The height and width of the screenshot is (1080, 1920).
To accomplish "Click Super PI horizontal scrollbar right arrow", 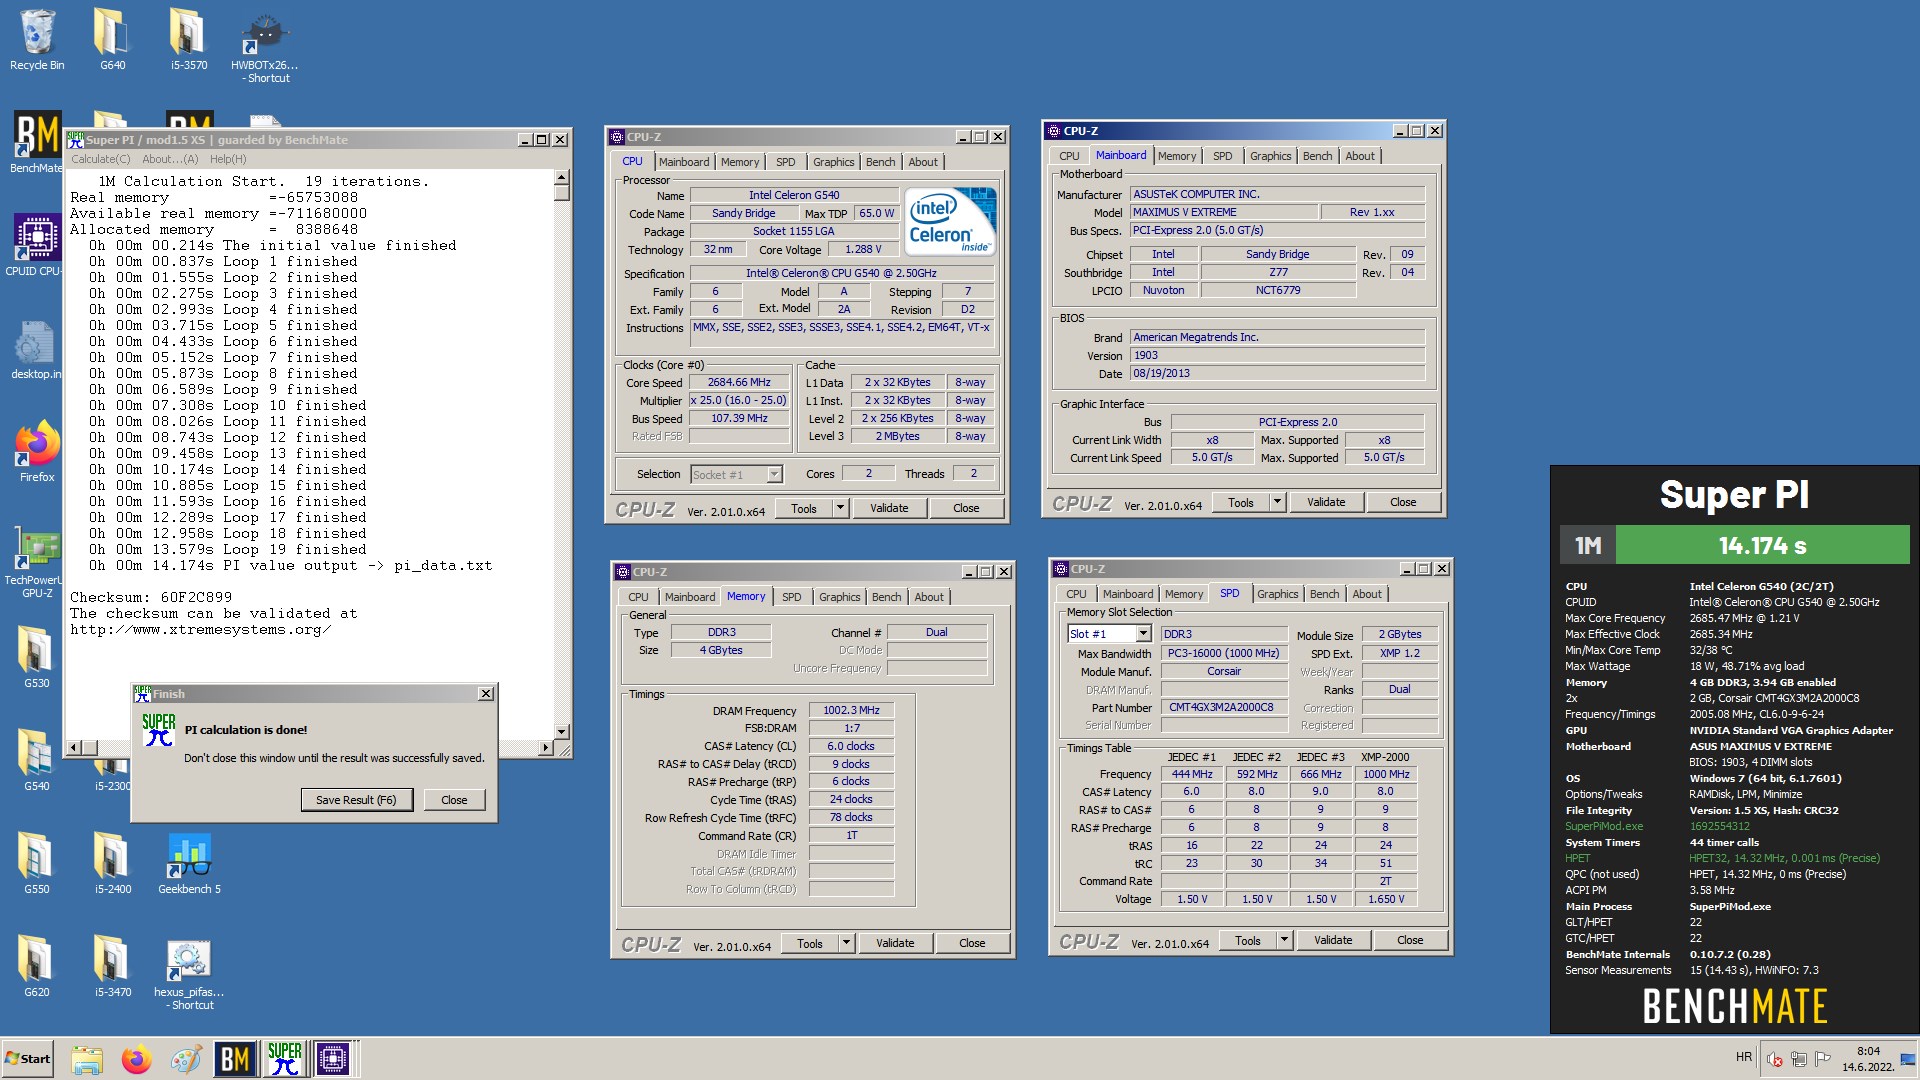I will point(545,747).
